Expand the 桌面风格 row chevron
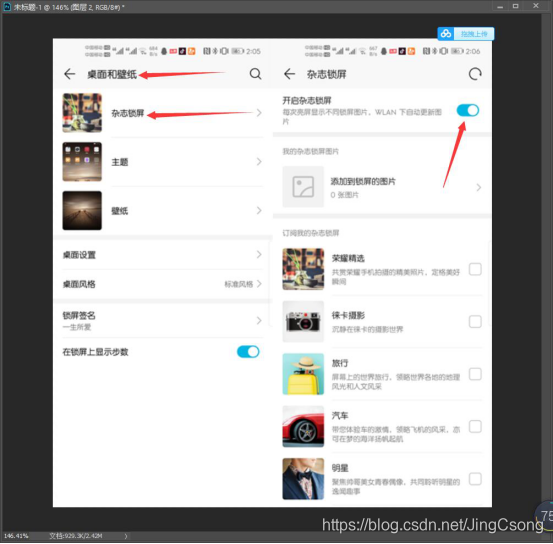The width and height of the screenshot is (553, 544). pos(259,284)
